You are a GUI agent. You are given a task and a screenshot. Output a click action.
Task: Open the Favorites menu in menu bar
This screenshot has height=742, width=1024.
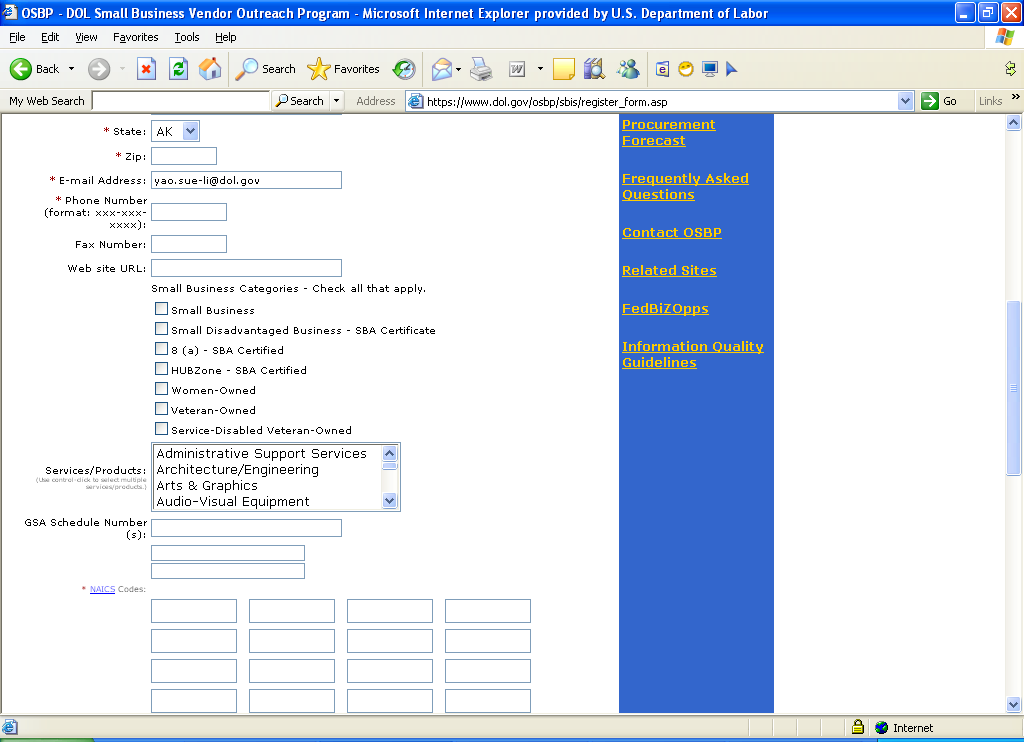(135, 37)
